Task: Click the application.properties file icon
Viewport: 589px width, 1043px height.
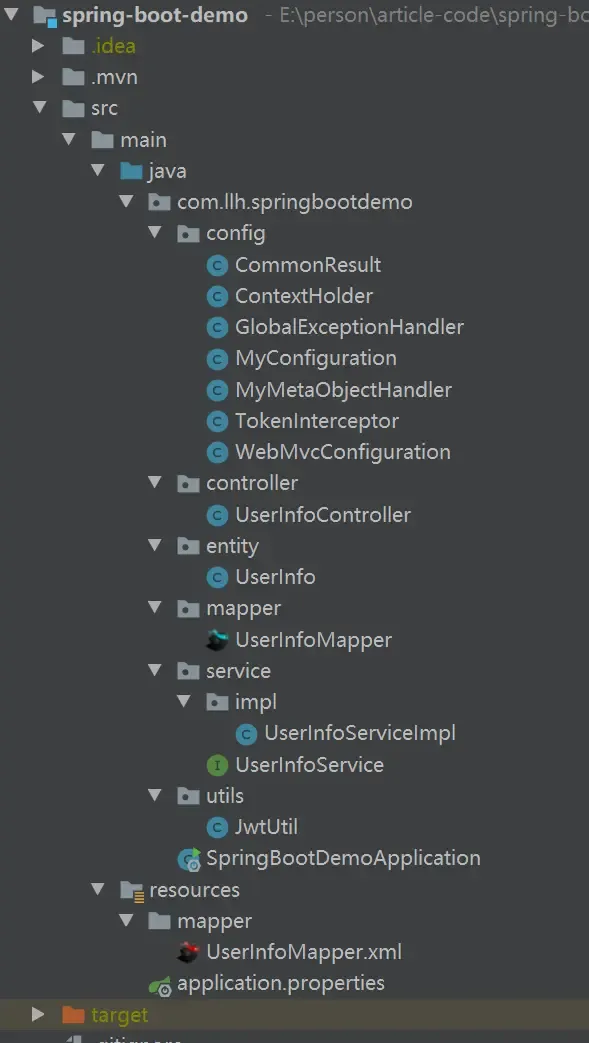Action: point(159,983)
